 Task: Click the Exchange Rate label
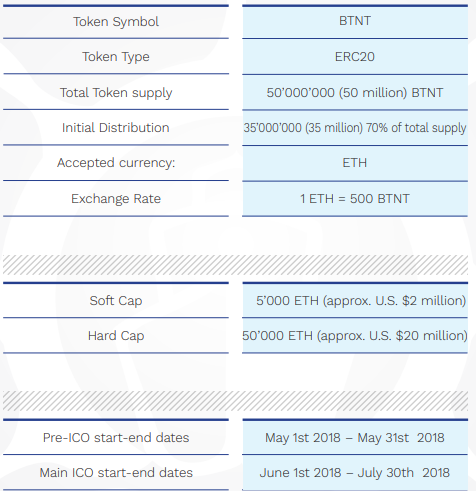116,199
